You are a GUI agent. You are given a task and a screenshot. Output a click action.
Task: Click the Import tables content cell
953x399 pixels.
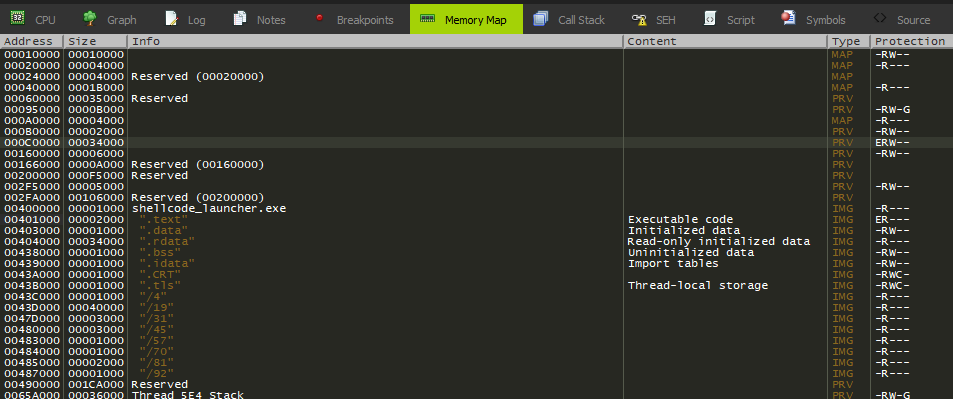[x=673, y=263]
